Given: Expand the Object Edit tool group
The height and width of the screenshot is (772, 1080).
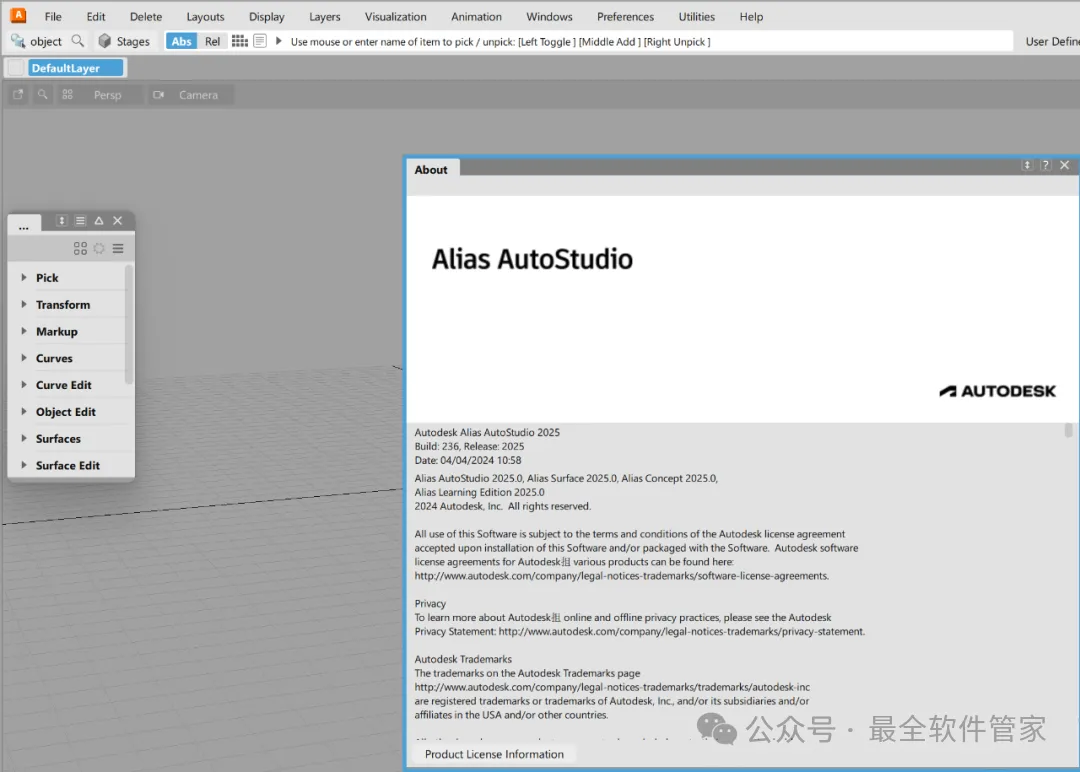Looking at the screenshot, I should click(23, 412).
